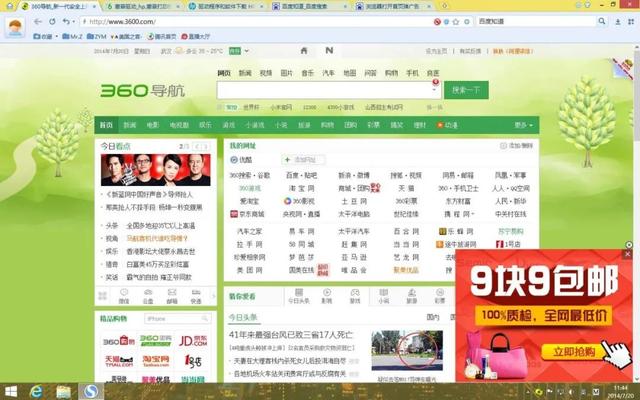The width and height of the screenshot is (640, 400).
Task: Open the 乐蜂网 link
Action: 456,231
